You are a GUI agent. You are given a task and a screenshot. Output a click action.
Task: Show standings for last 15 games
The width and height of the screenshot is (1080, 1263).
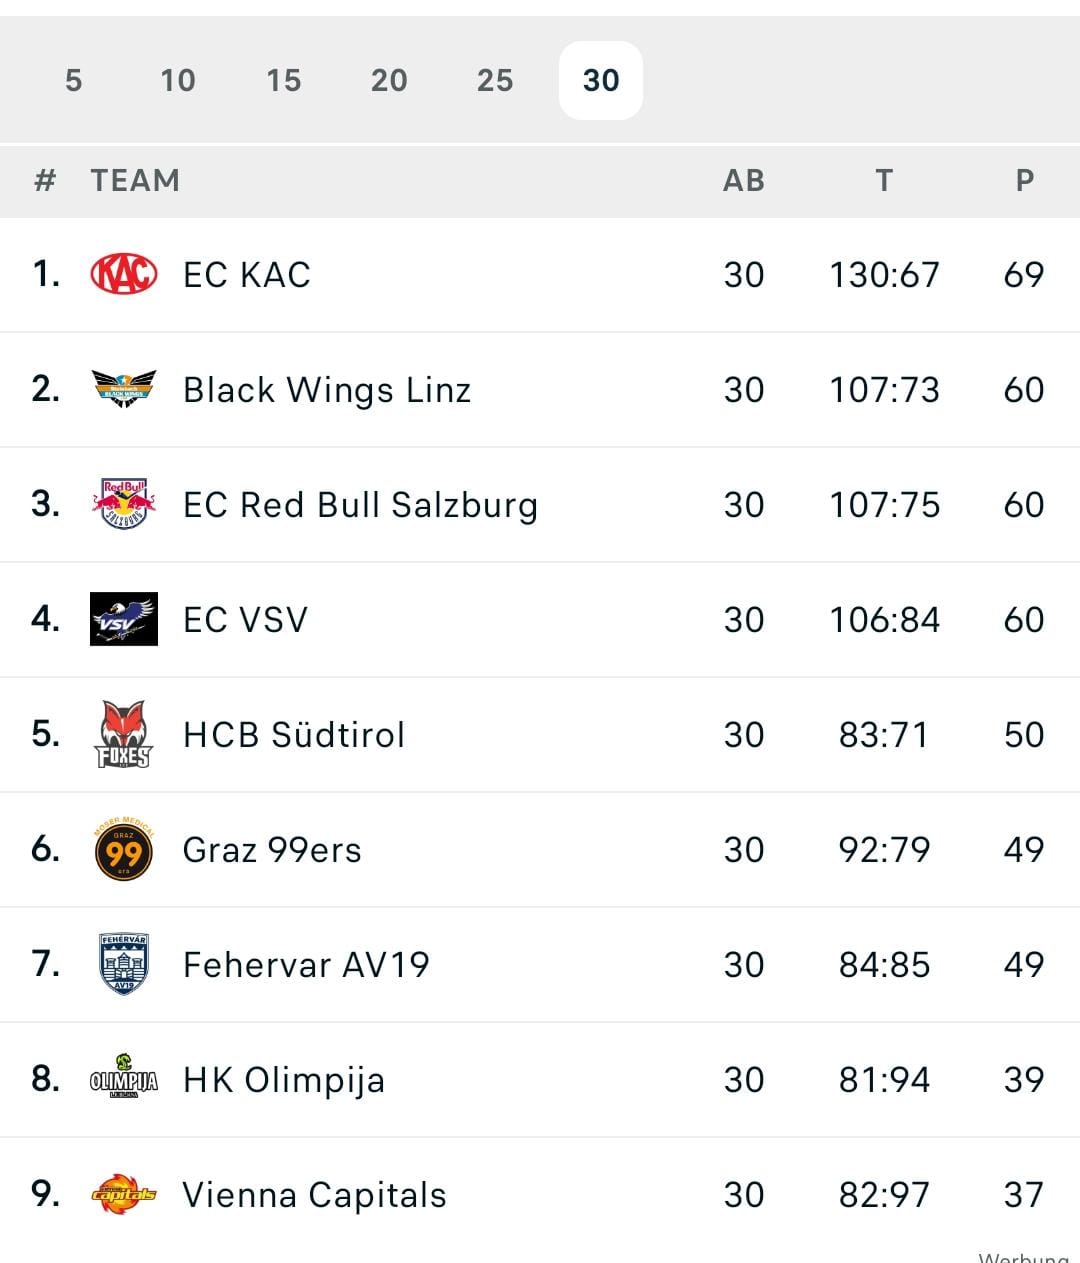pos(284,80)
